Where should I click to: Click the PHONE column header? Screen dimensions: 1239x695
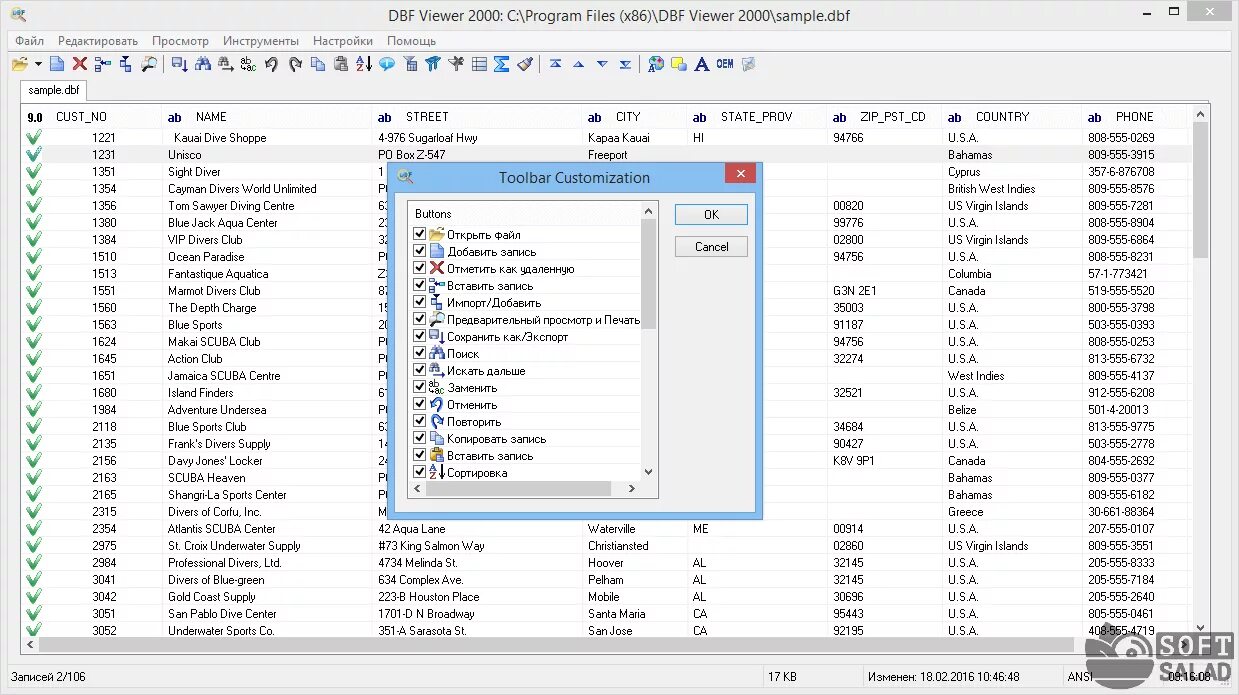1137,117
